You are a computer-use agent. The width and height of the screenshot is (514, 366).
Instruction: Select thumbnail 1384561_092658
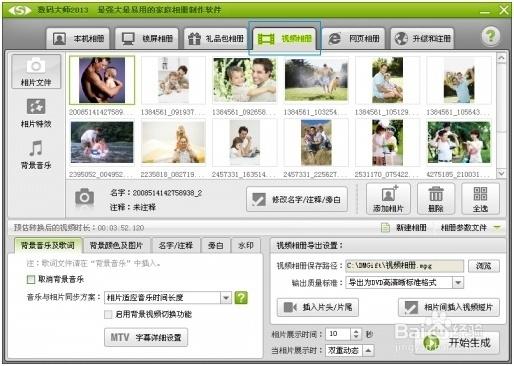click(x=245, y=80)
